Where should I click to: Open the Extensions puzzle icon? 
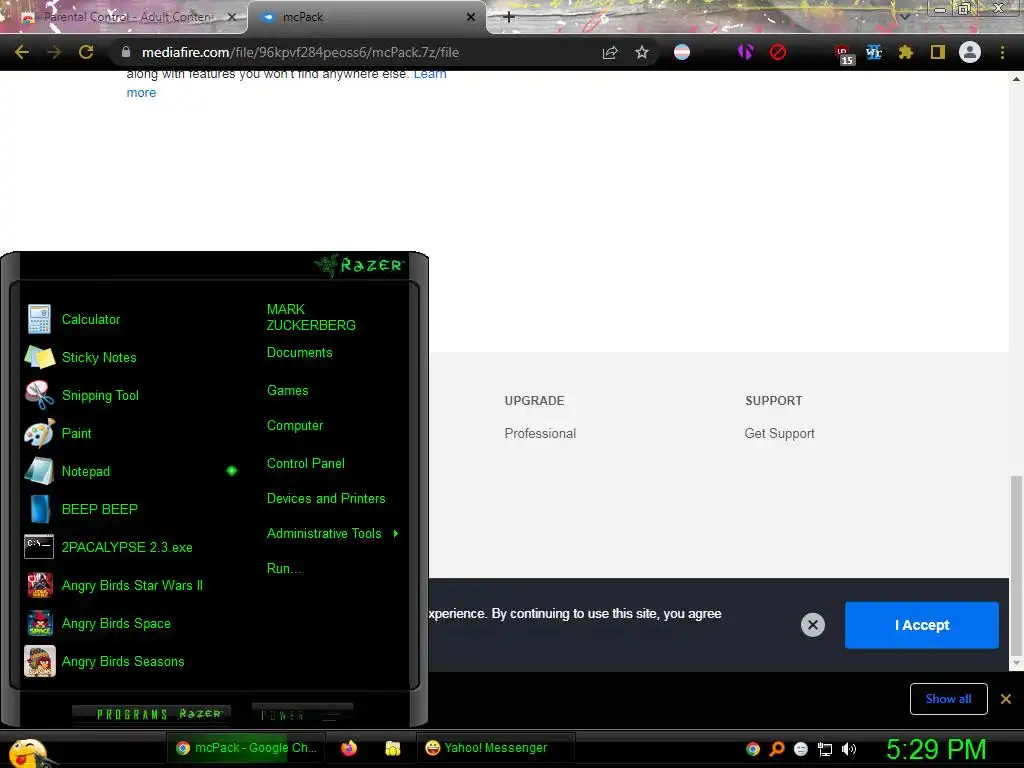(906, 52)
